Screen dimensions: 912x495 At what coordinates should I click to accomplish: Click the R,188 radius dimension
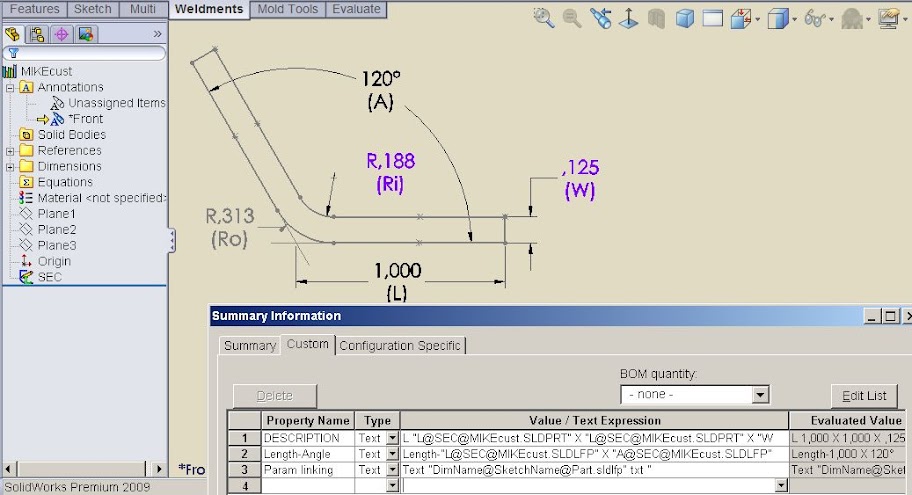[390, 161]
